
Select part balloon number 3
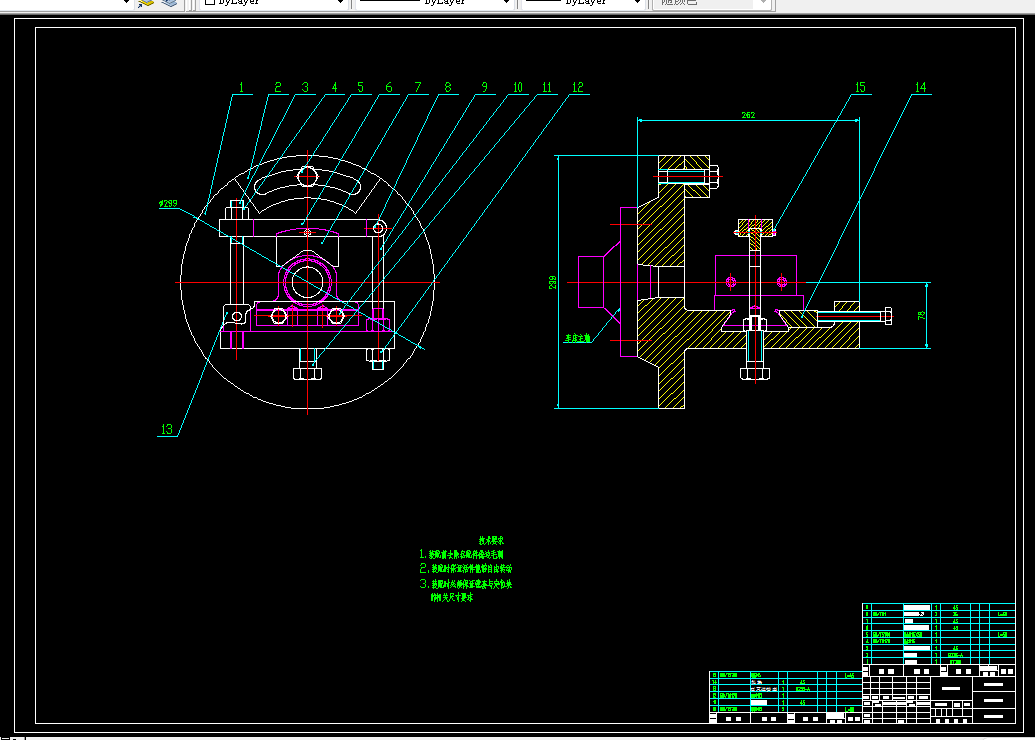tap(305, 87)
